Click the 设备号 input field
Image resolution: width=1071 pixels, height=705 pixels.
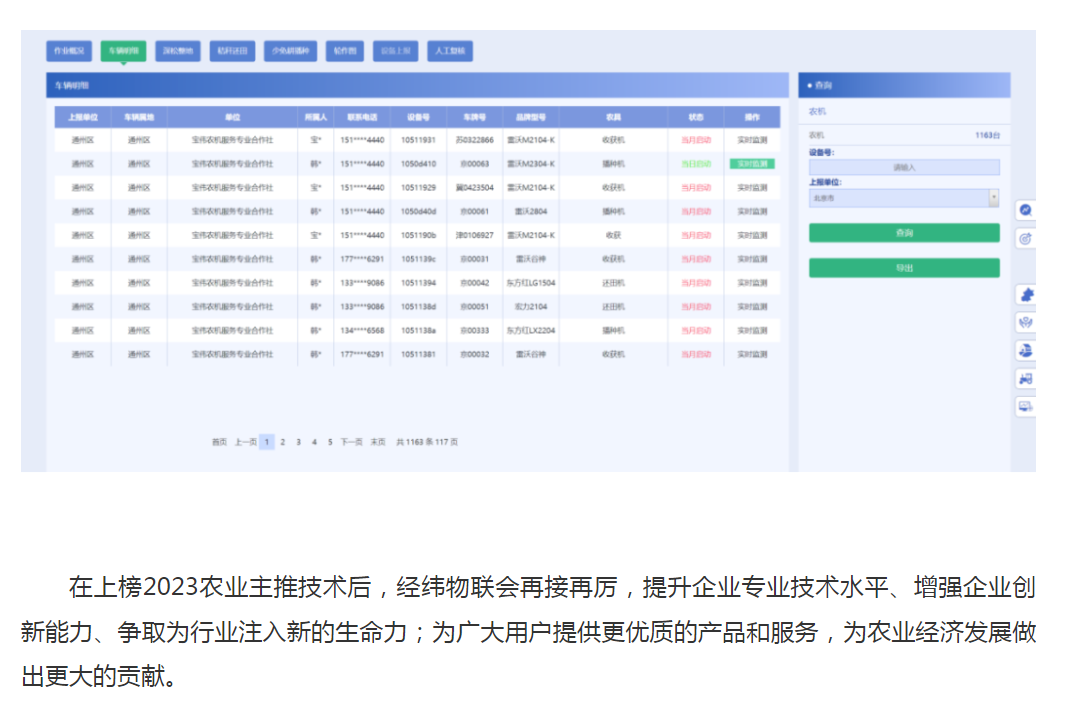pos(903,168)
